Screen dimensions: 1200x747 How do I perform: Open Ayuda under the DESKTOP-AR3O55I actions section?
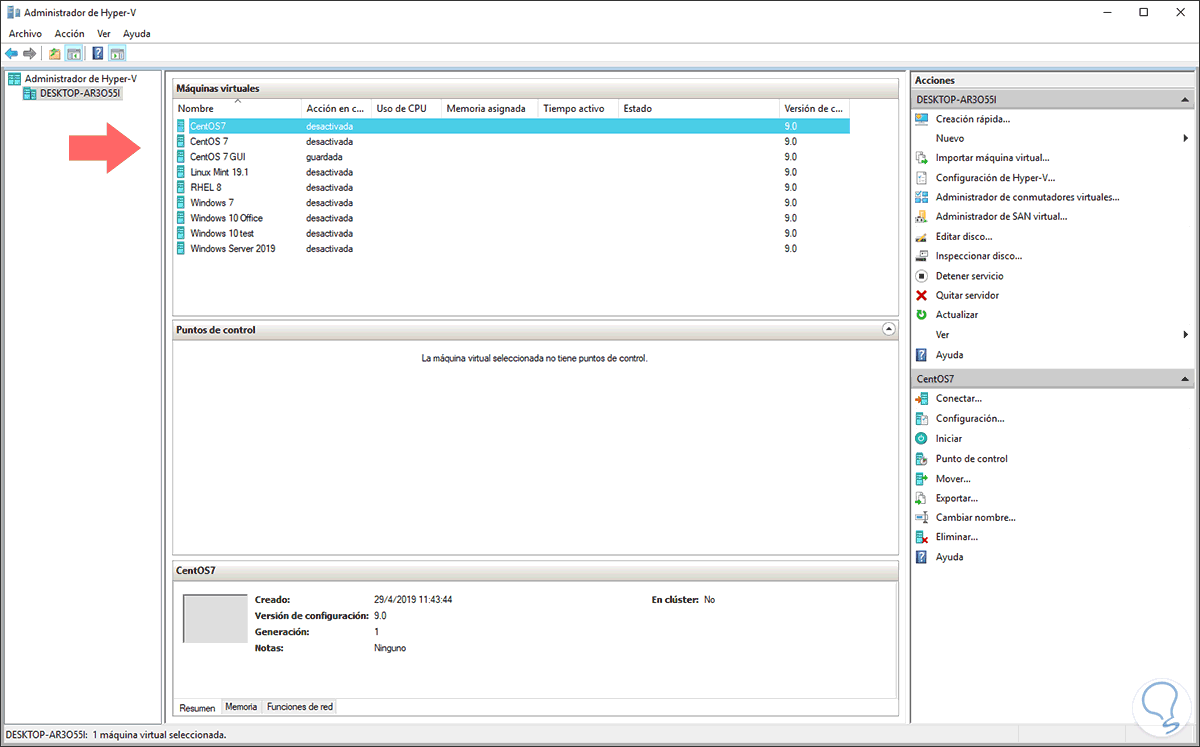950,355
